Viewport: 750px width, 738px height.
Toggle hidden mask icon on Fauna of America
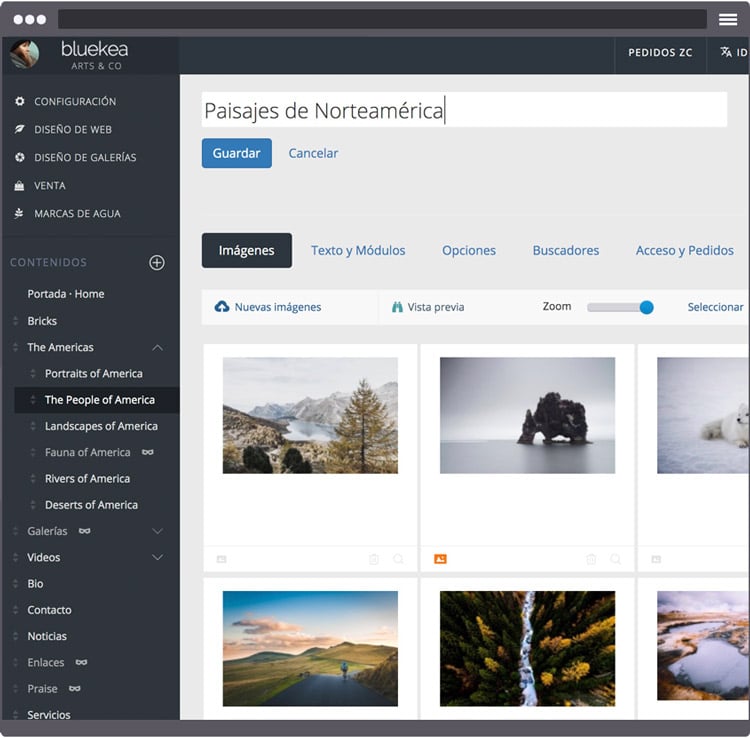pyautogui.click(x=148, y=452)
